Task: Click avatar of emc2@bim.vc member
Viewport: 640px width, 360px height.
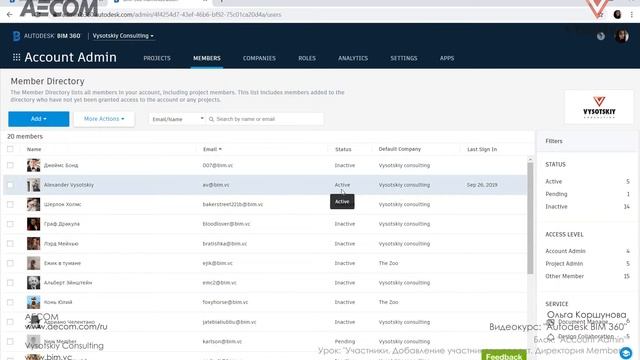Action: pyautogui.click(x=33, y=282)
